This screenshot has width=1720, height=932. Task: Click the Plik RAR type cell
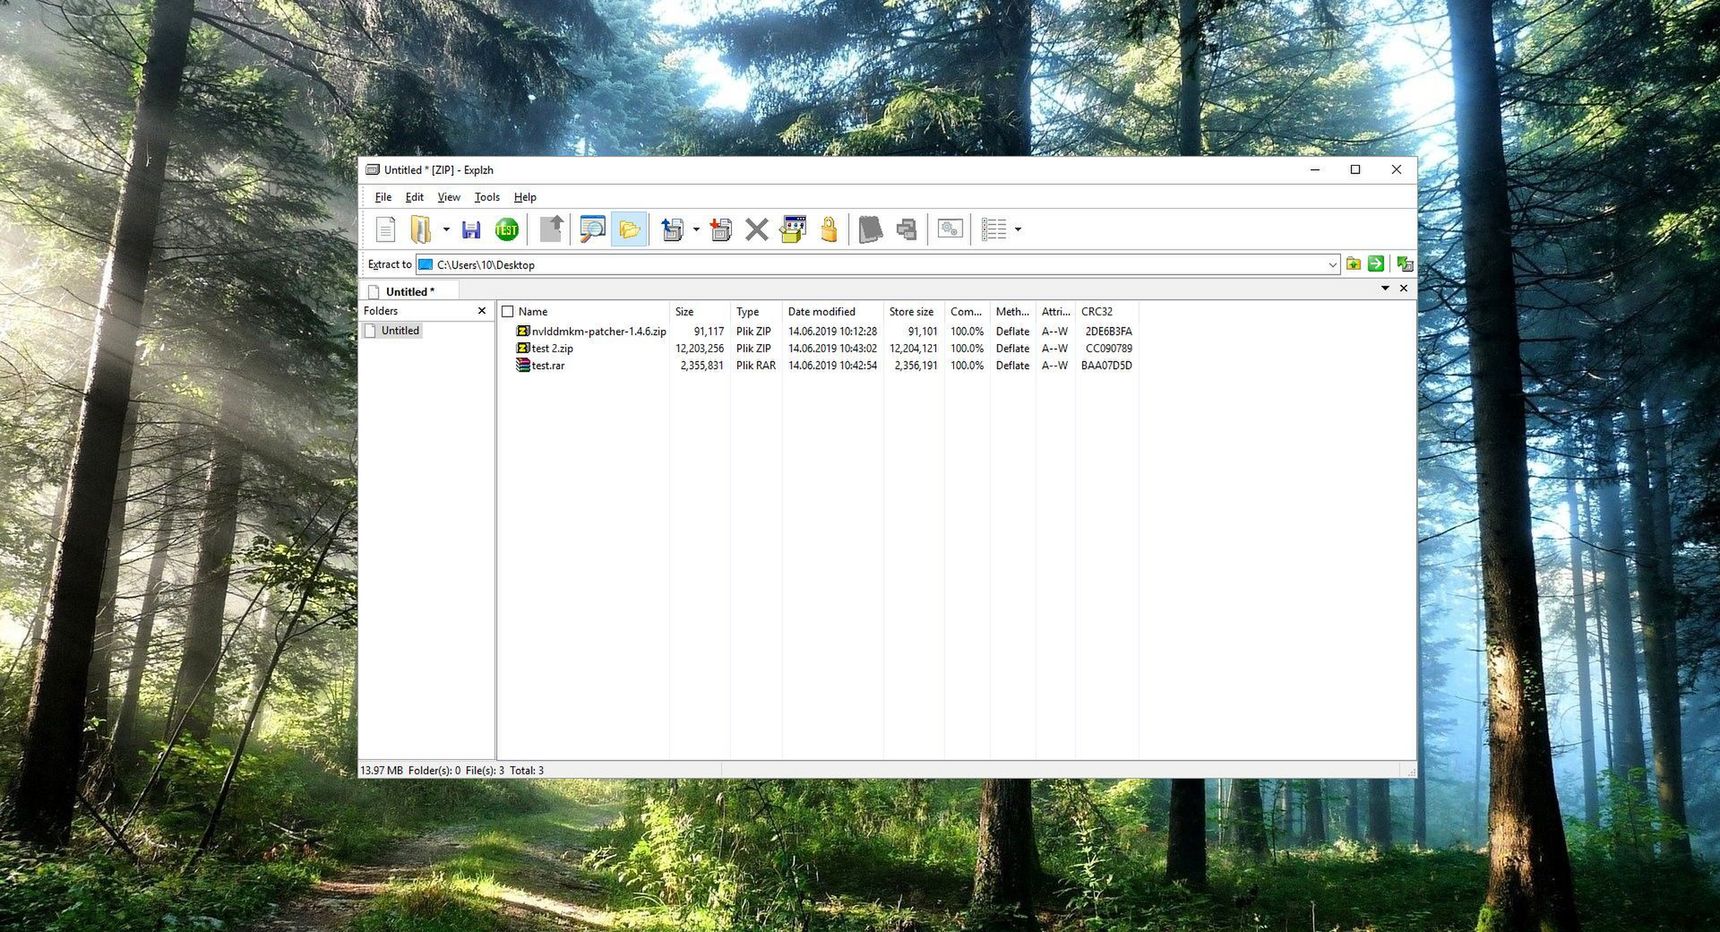point(755,365)
